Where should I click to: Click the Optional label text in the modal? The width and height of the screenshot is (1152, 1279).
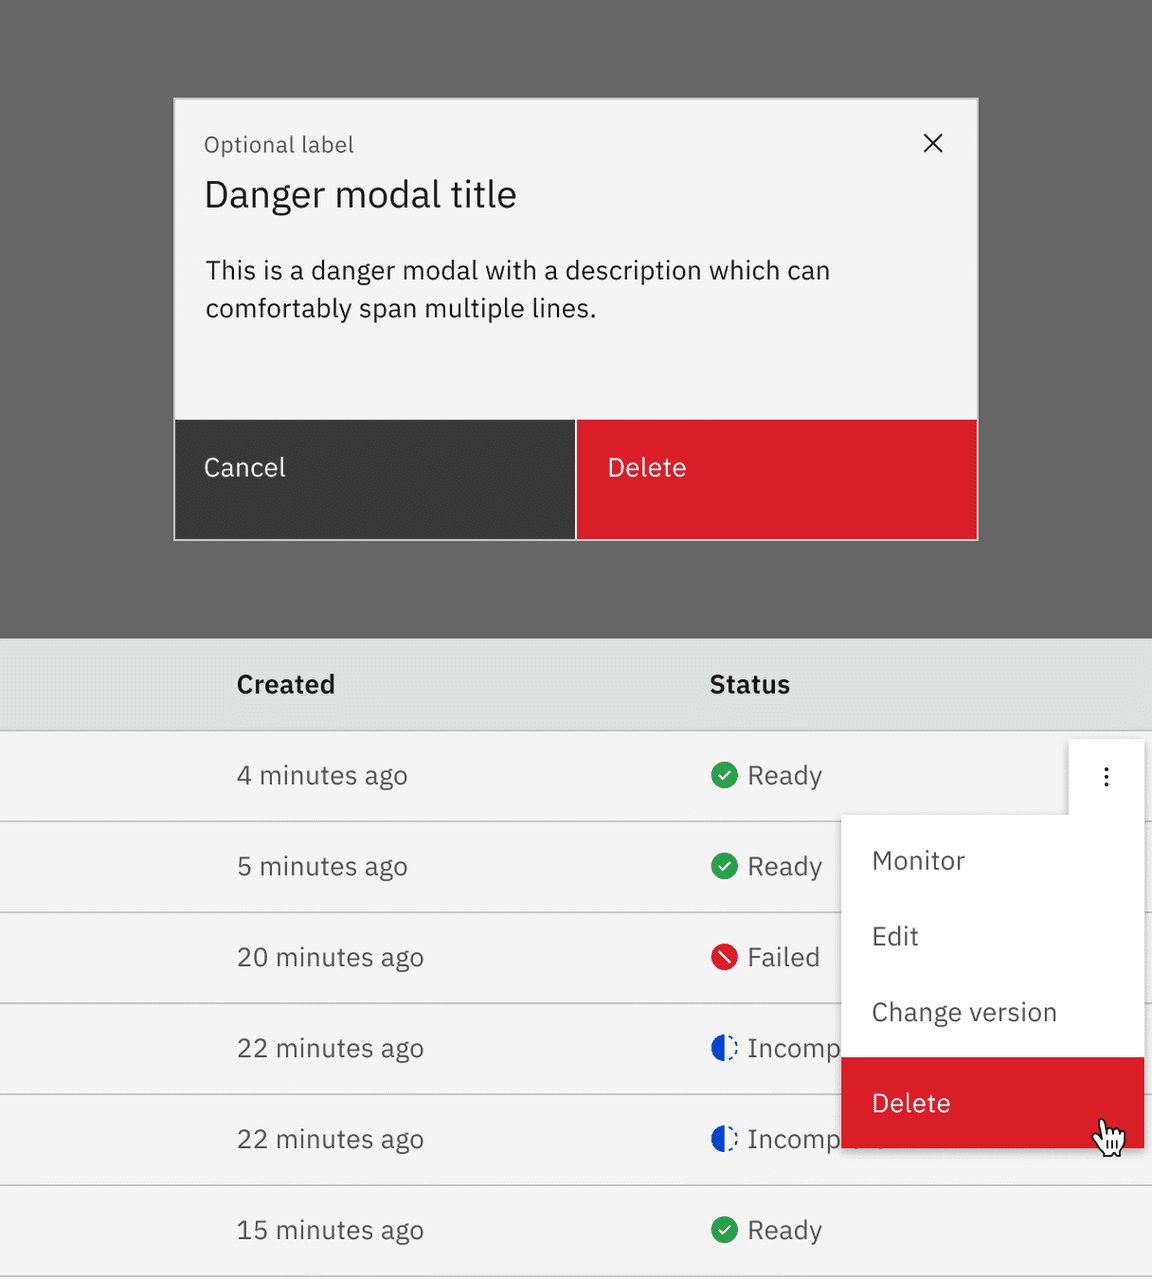pyautogui.click(x=278, y=144)
